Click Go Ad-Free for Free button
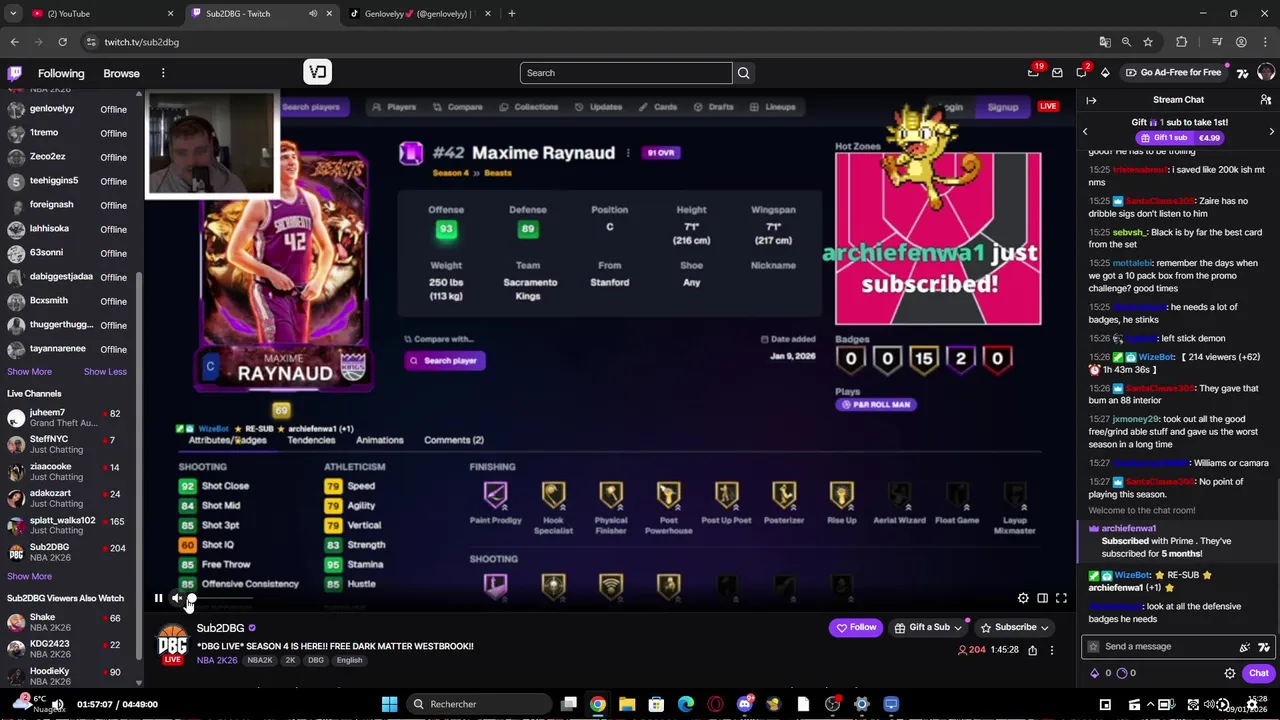The width and height of the screenshot is (1280, 720). click(x=1173, y=73)
